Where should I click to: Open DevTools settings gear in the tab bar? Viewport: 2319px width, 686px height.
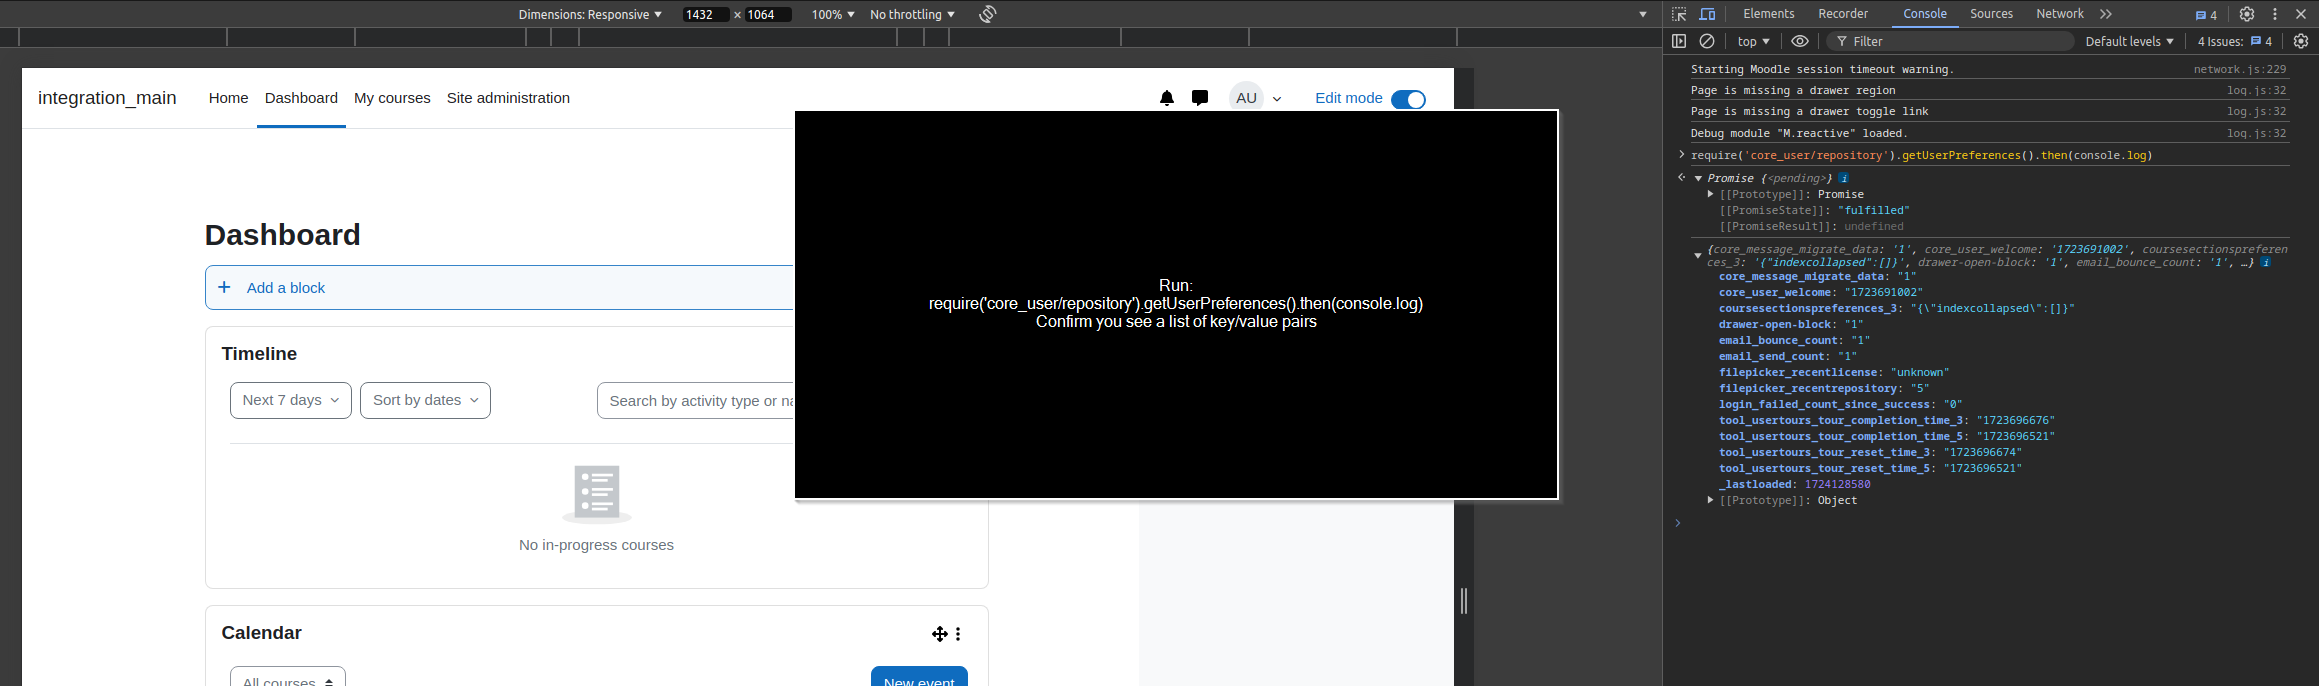click(2246, 14)
